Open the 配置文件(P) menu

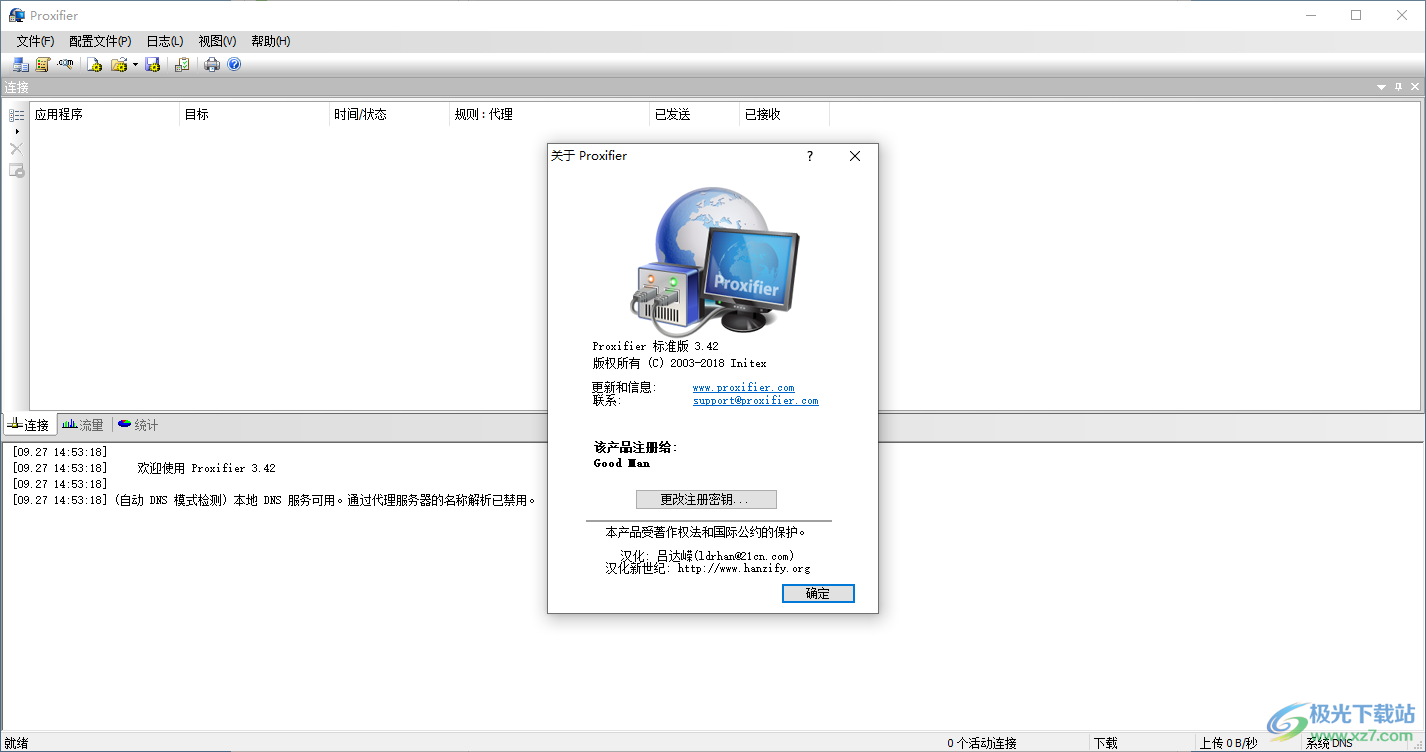pyautogui.click(x=100, y=41)
